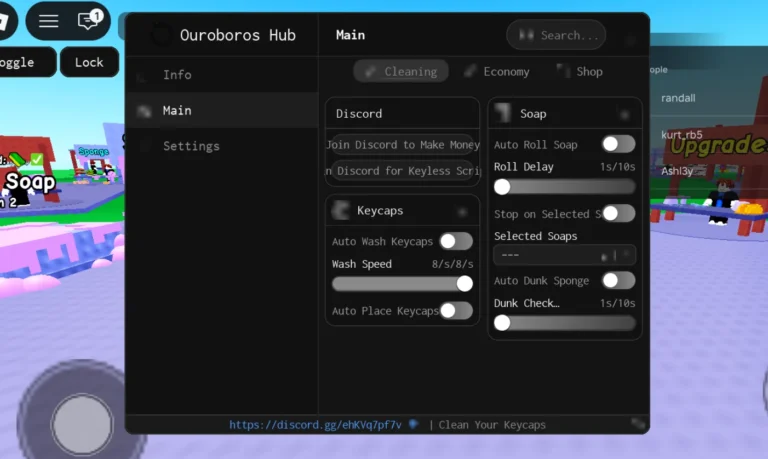Click the Clean Your Keycaps footer text
The image size is (768, 459).
pyautogui.click(x=492, y=425)
